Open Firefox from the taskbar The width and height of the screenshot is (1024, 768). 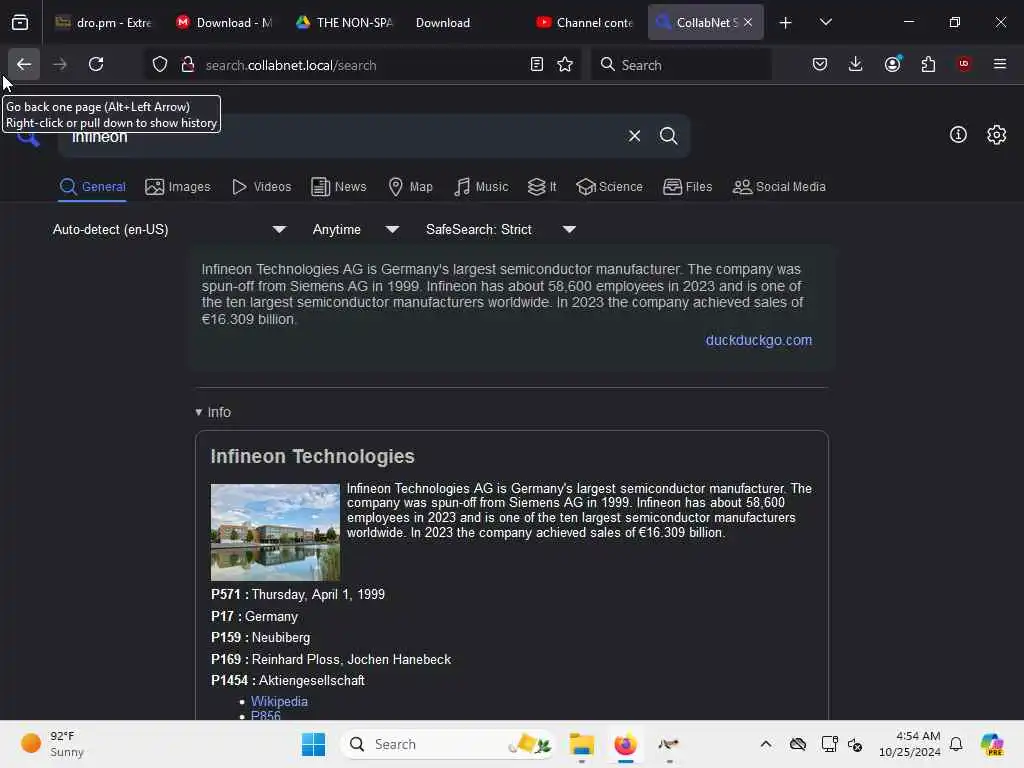[625, 744]
